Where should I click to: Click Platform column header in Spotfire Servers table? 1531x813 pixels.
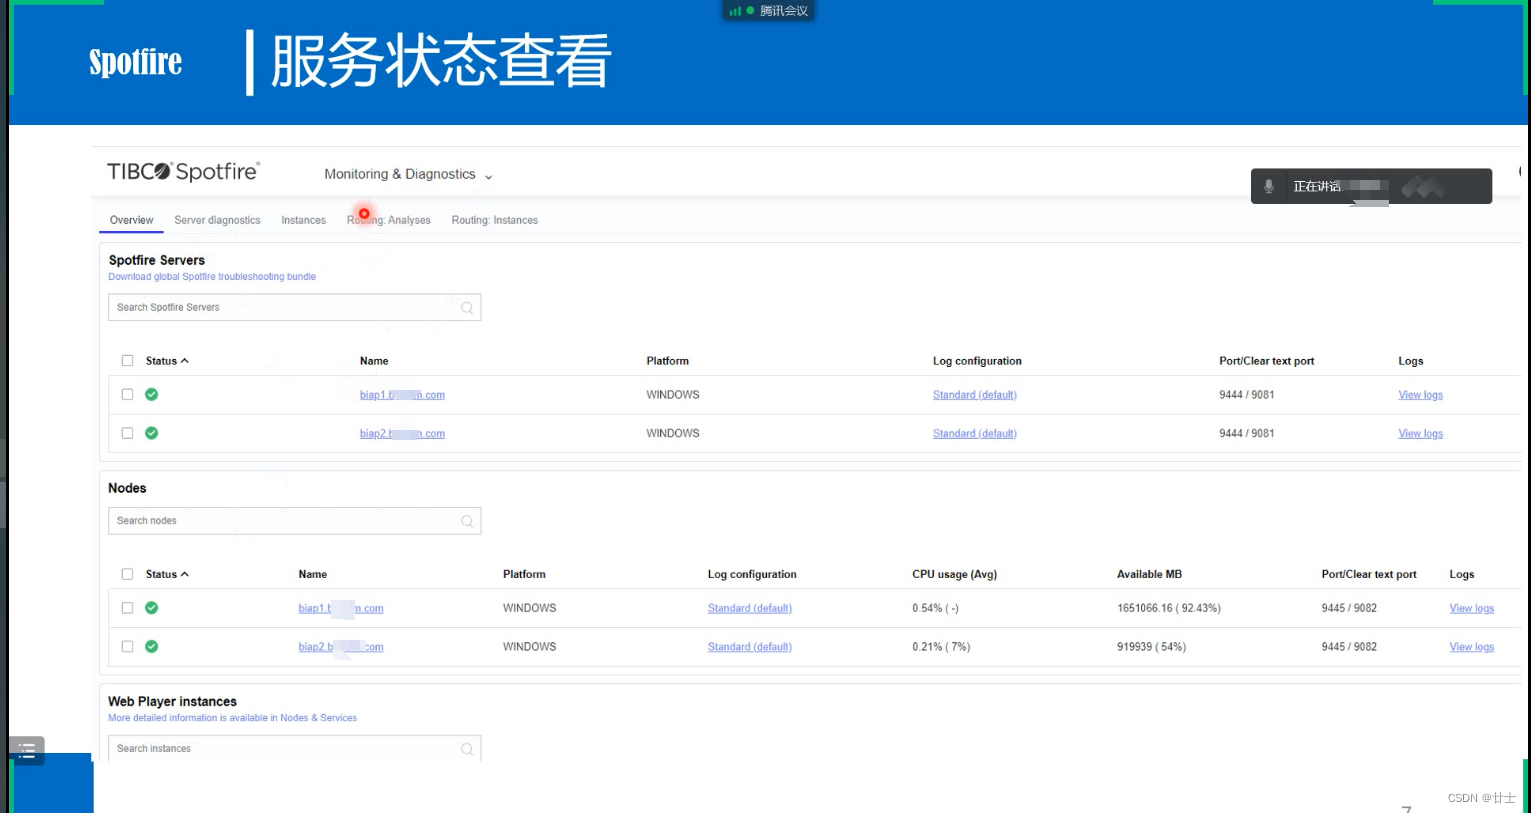pos(667,361)
